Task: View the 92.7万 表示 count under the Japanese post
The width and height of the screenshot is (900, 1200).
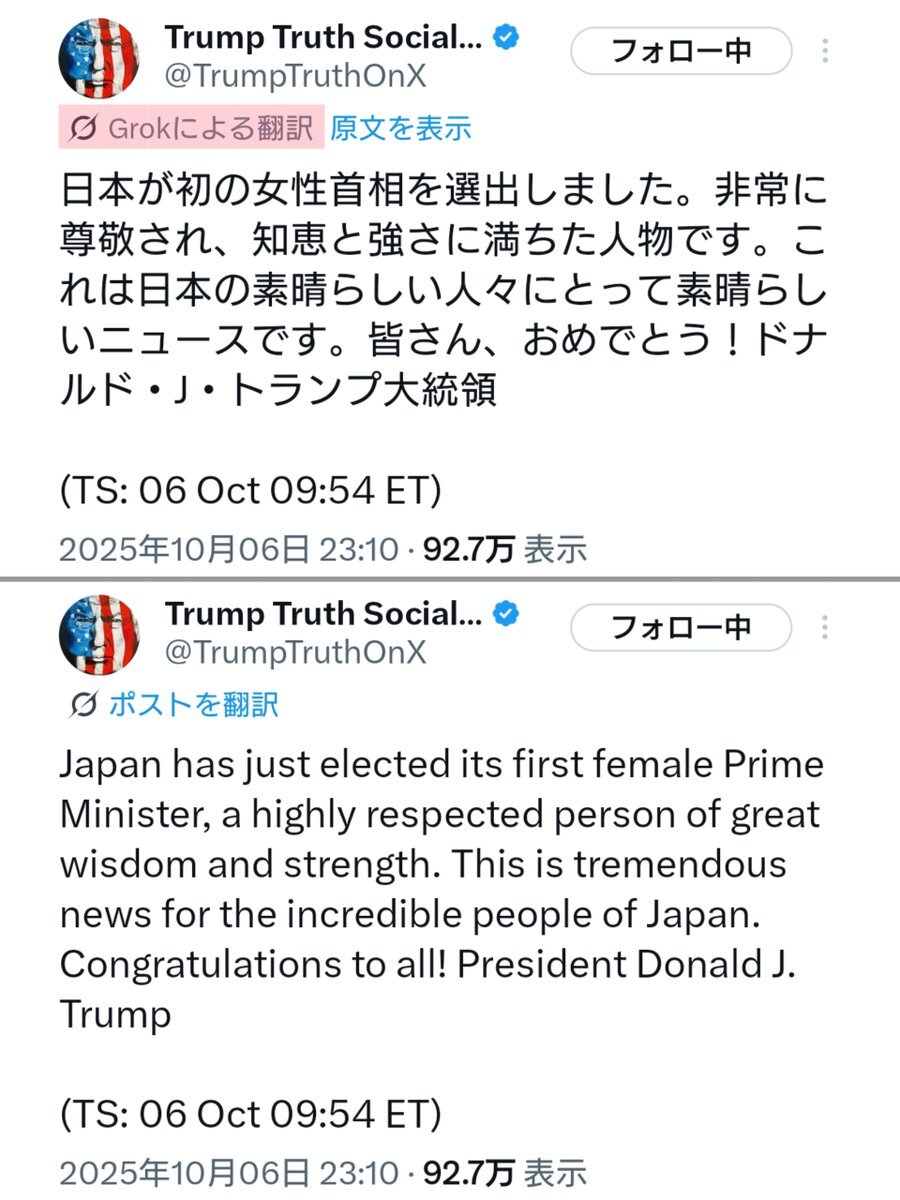Action: 505,549
